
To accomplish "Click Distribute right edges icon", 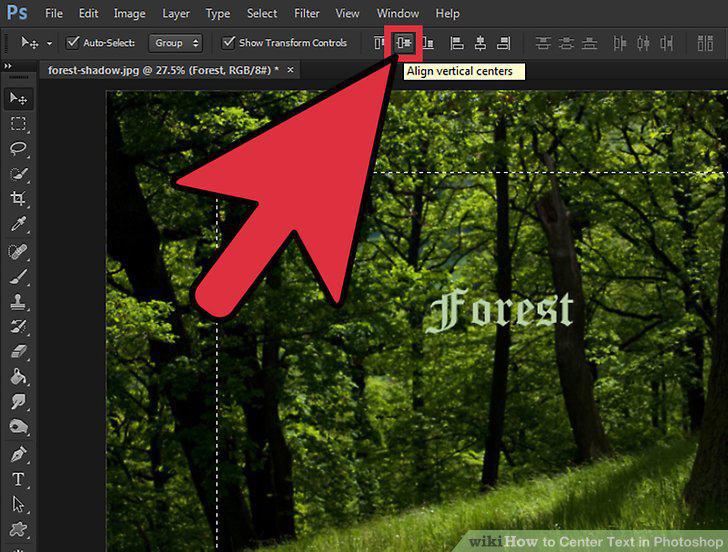I will pyautogui.click(x=667, y=43).
